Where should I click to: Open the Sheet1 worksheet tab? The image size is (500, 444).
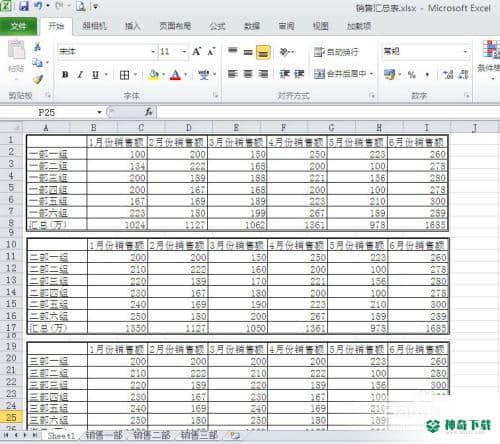(61, 435)
